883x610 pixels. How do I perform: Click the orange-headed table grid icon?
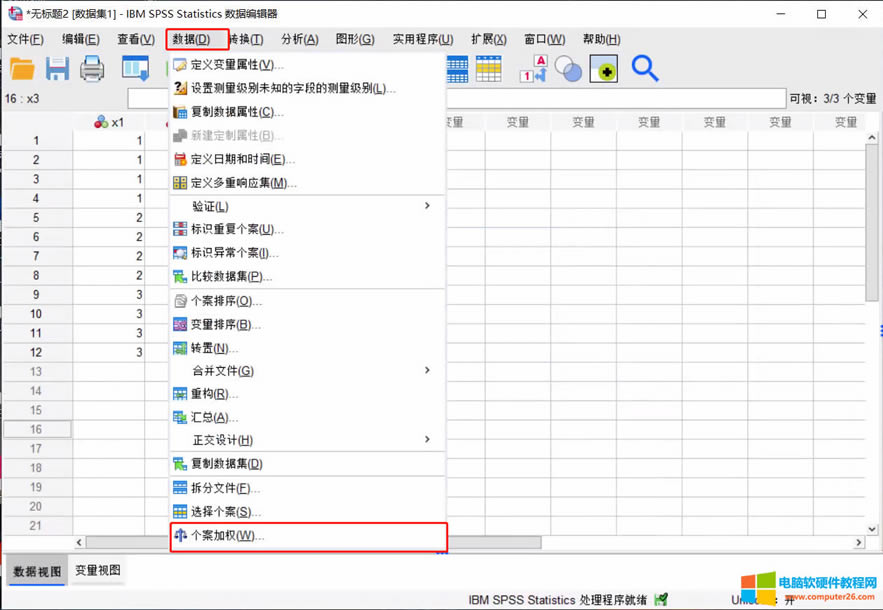[x=489, y=68]
